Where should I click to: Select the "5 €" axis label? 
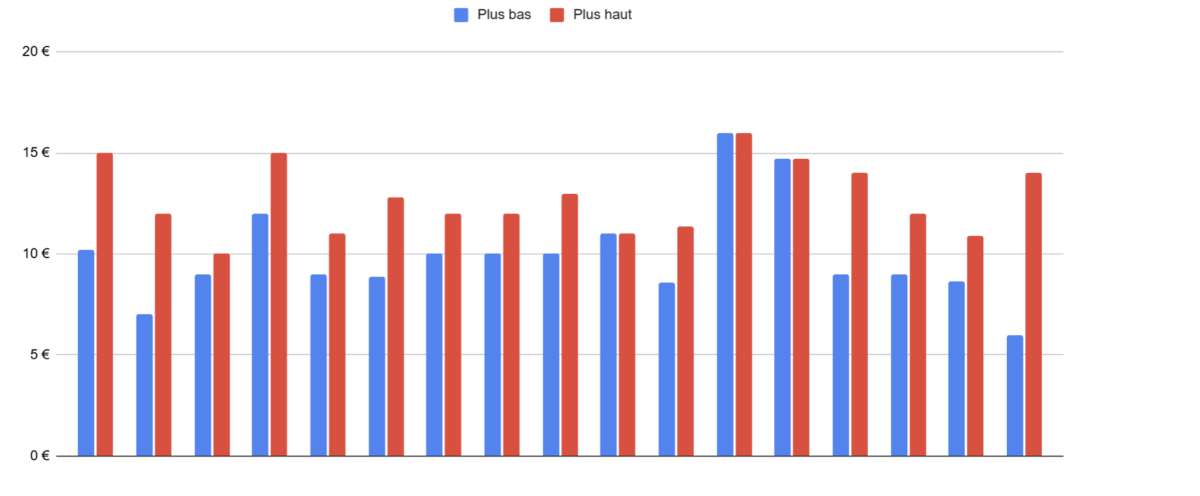(x=39, y=355)
